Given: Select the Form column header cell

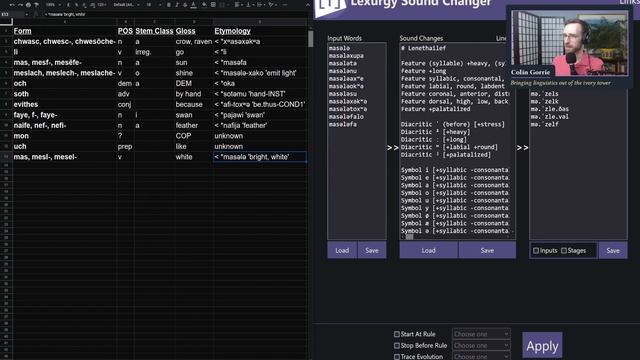Looking at the screenshot, I should coord(64,31).
